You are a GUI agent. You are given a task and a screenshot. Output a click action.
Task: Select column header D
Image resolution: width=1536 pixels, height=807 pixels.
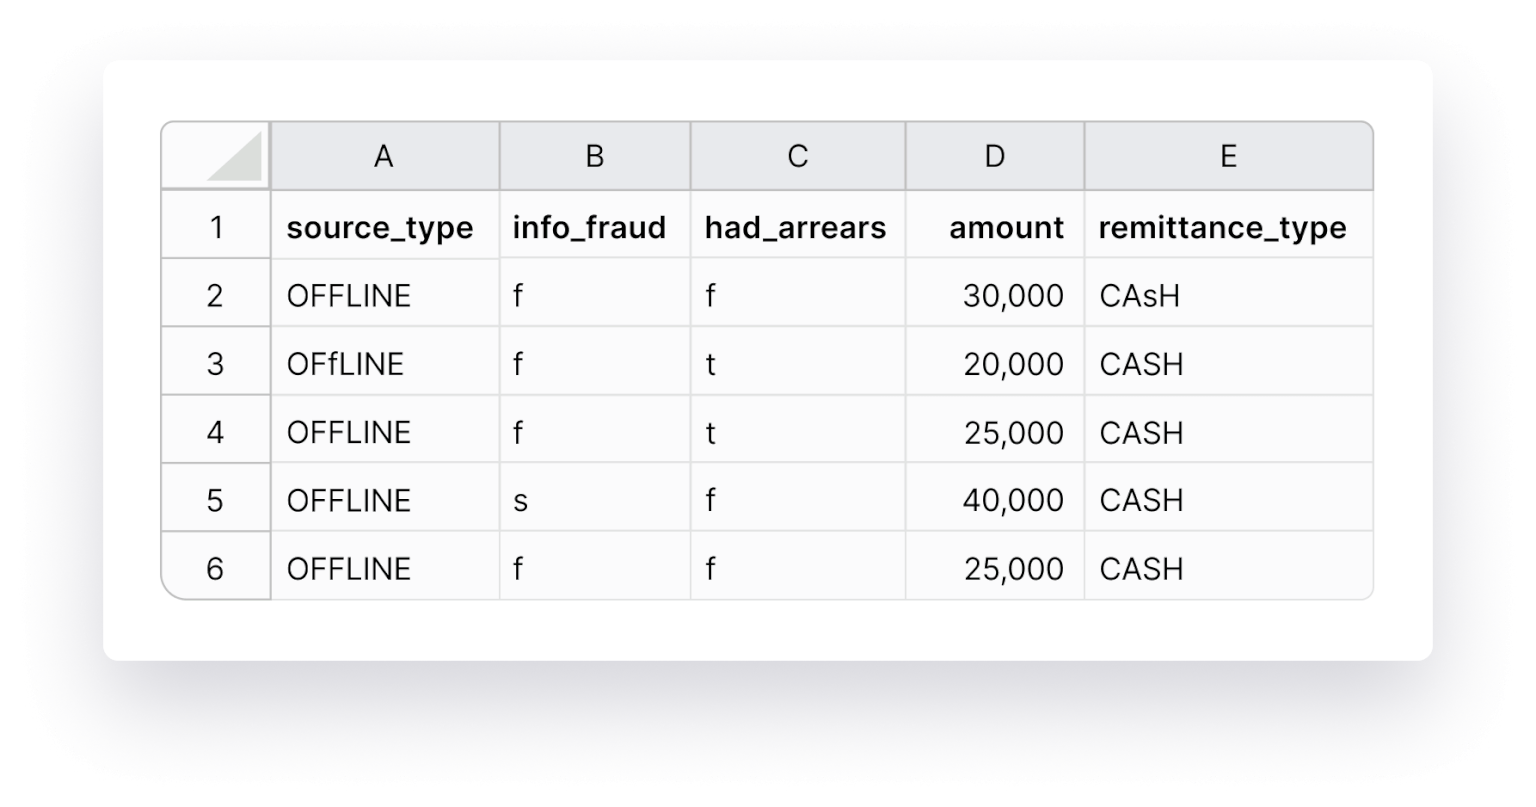tap(993, 155)
